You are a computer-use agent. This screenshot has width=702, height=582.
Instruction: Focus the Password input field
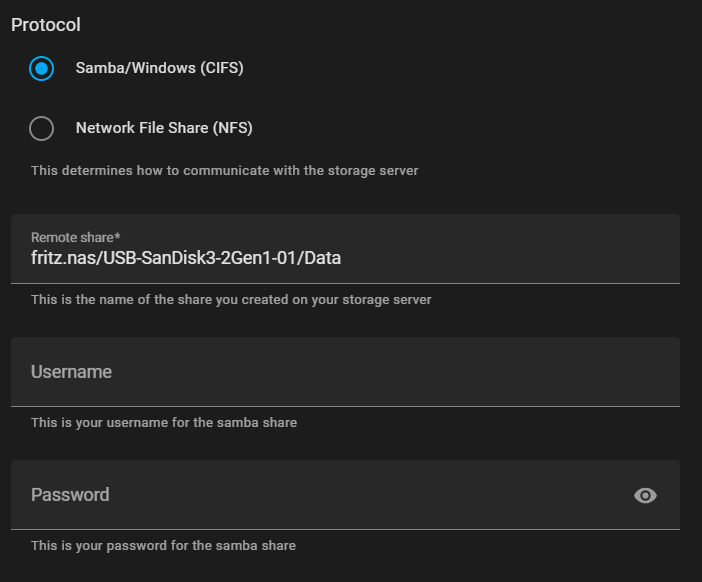point(320,495)
